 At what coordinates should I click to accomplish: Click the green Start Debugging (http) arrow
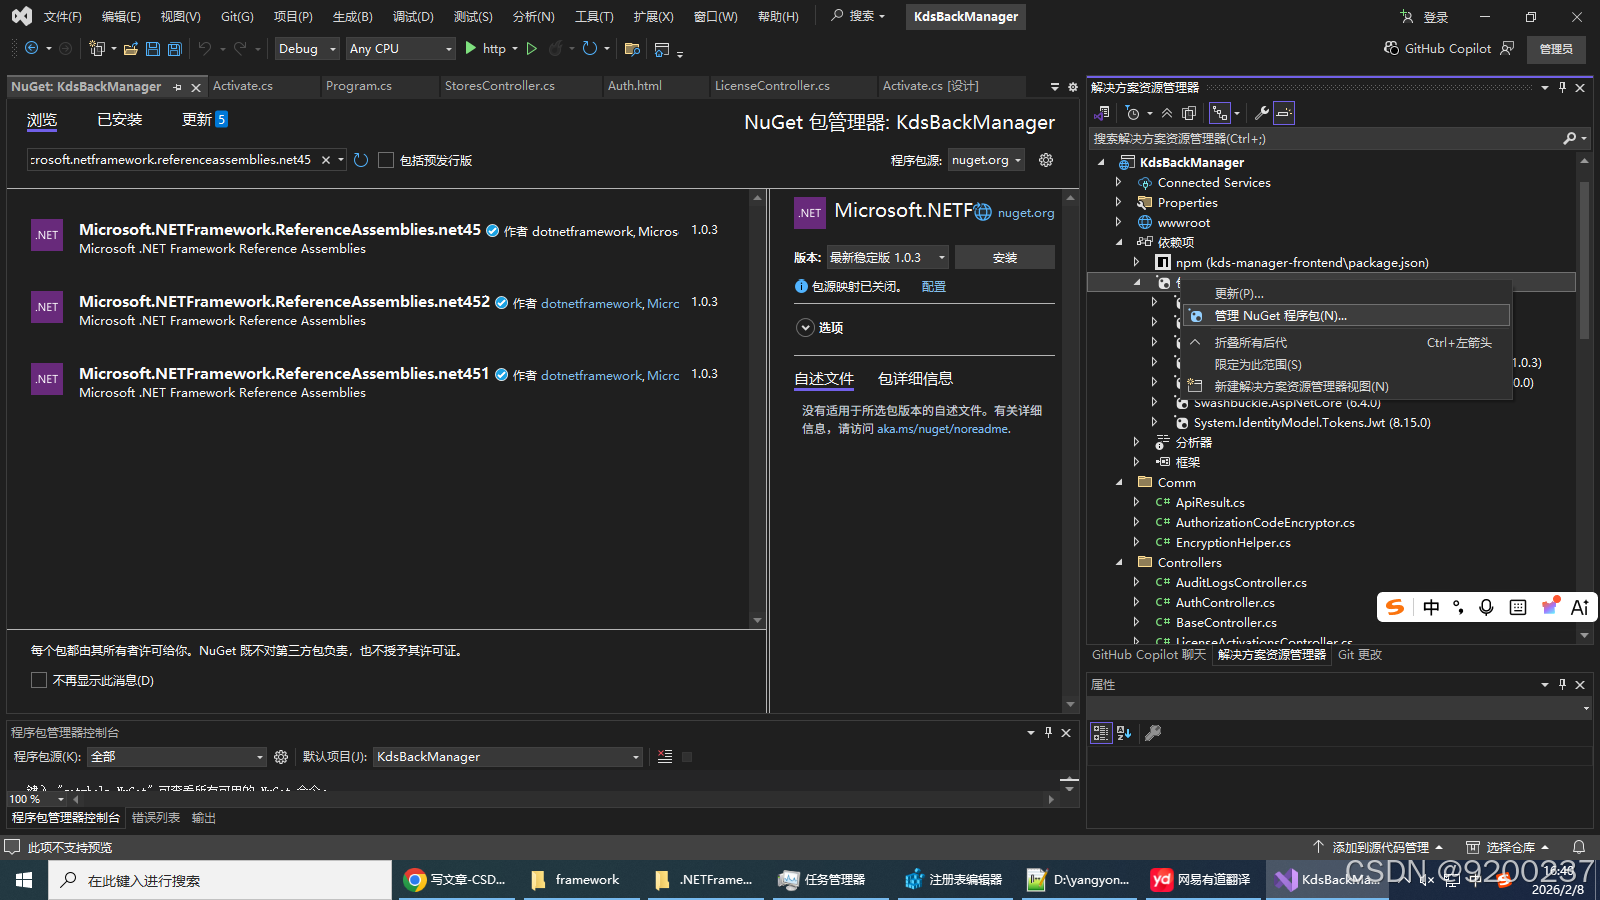tap(471, 48)
